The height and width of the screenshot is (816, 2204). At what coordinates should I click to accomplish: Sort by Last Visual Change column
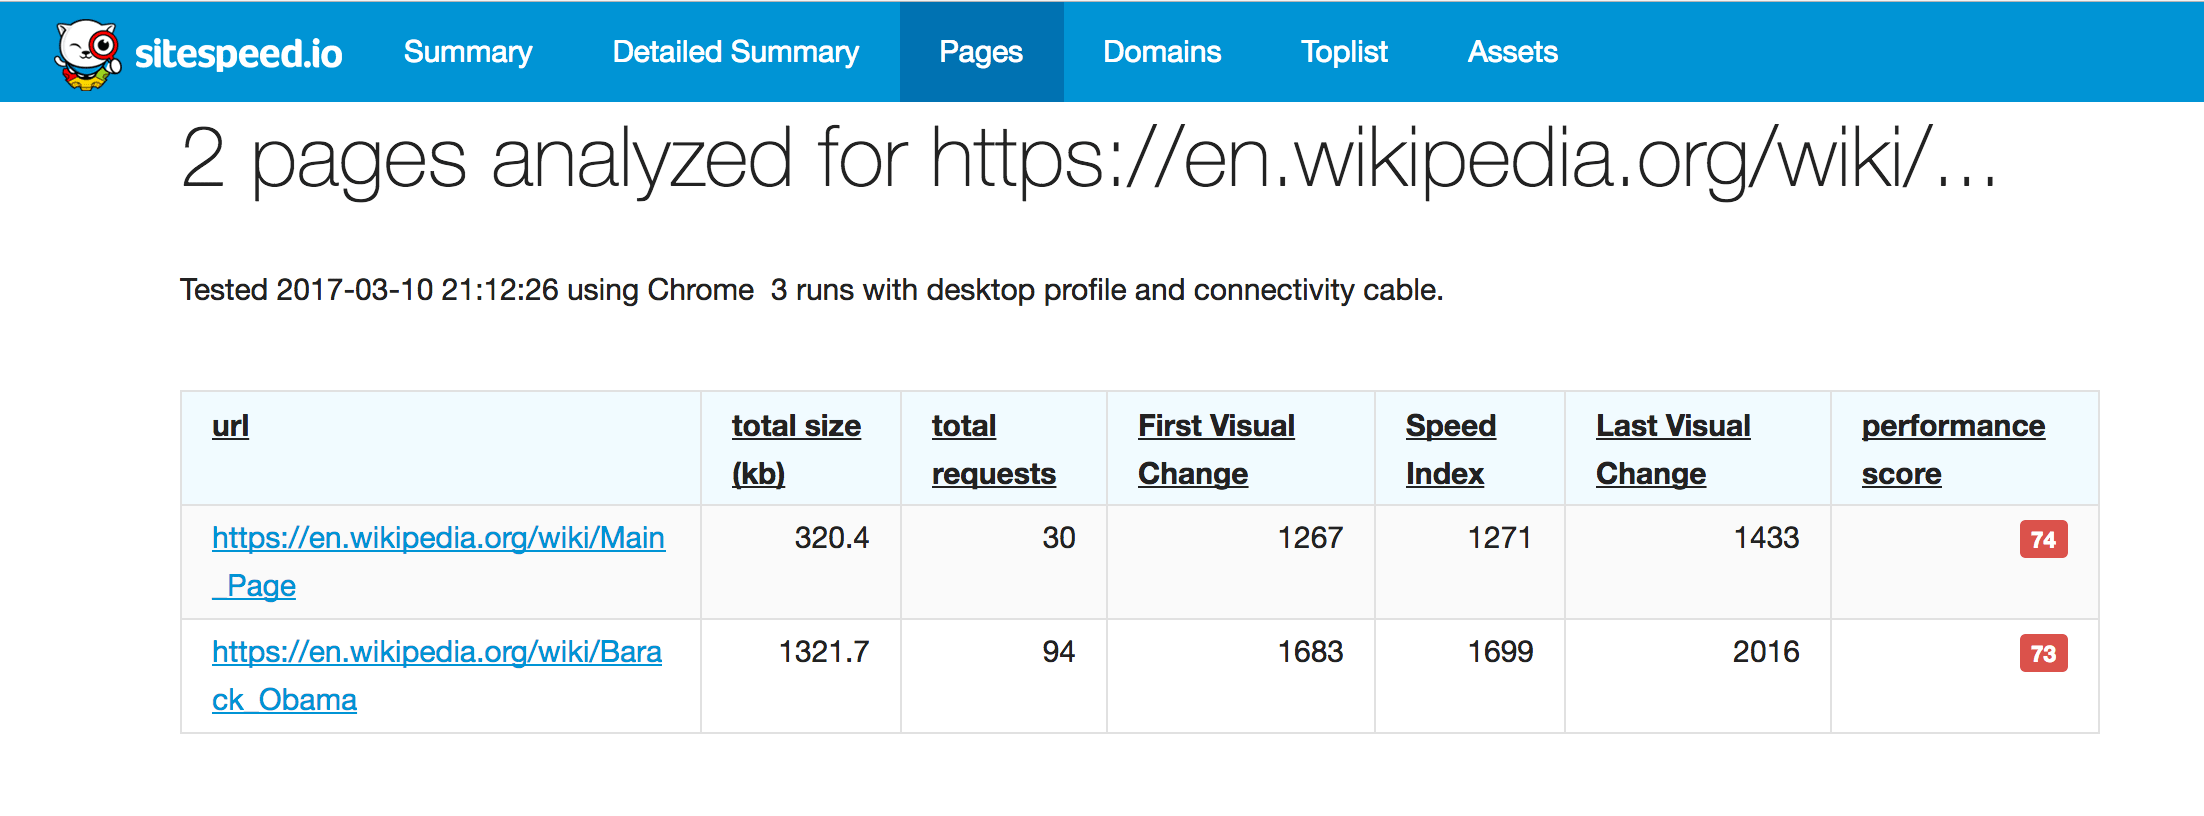pyautogui.click(x=1673, y=449)
